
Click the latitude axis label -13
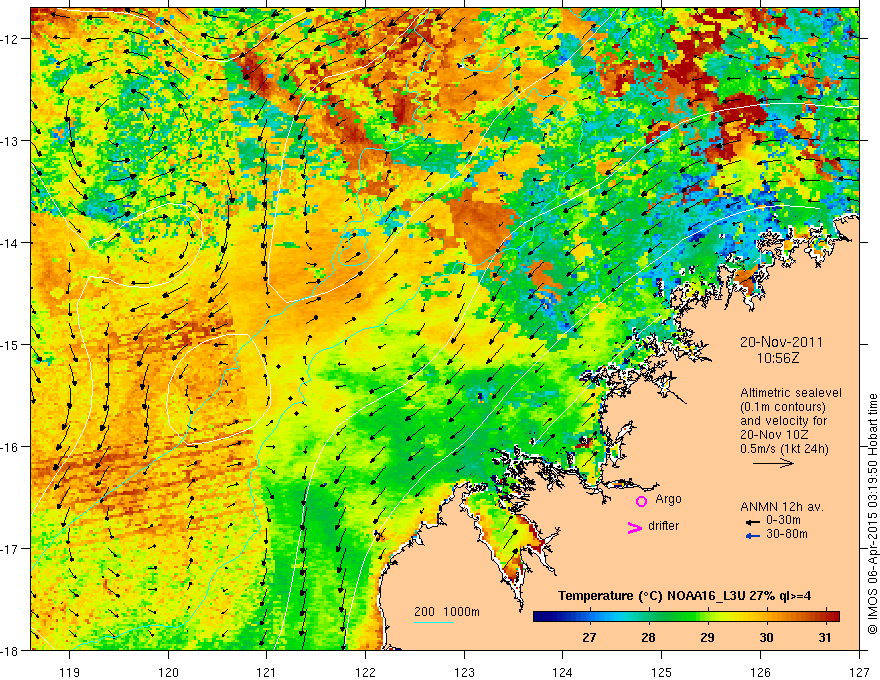[x=10, y=141]
